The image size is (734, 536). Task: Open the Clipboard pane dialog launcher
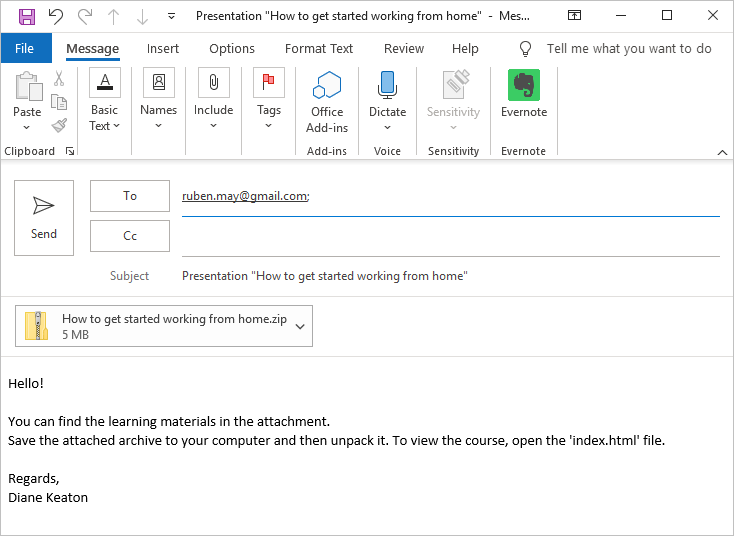point(70,151)
